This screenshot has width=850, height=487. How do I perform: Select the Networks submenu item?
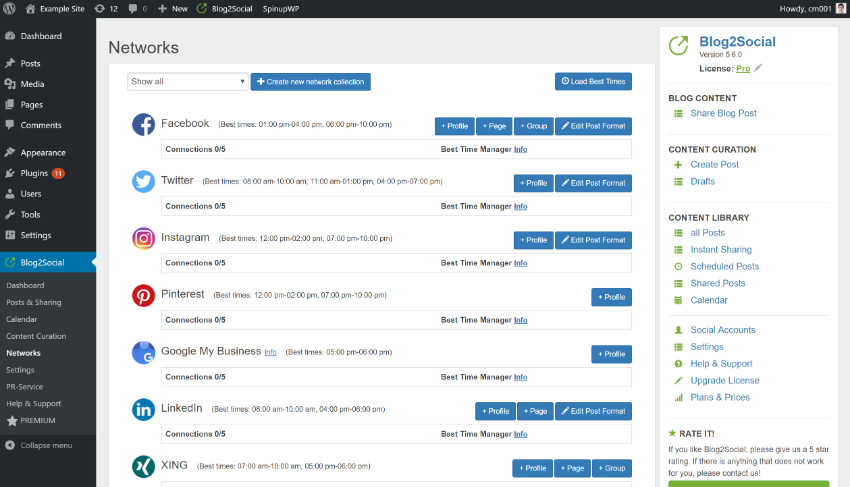click(x=23, y=353)
